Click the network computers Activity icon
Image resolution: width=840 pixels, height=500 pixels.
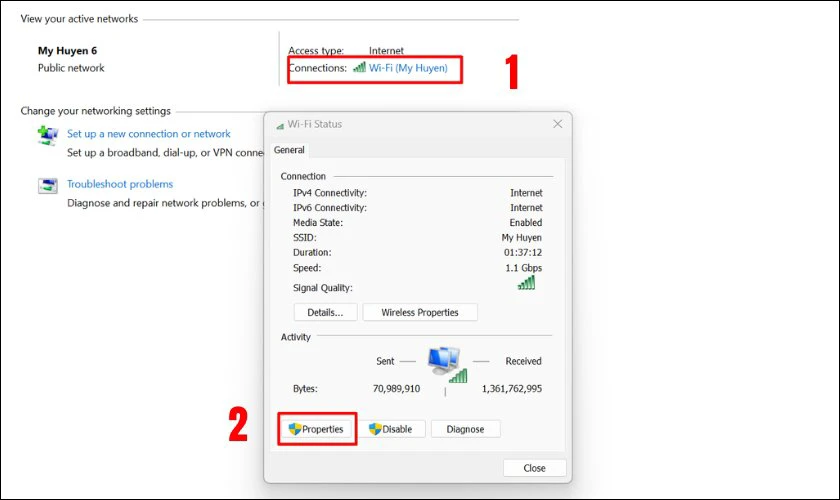coord(447,364)
